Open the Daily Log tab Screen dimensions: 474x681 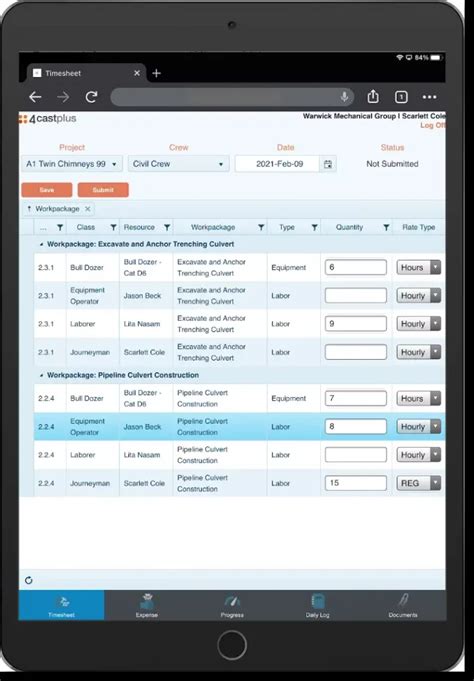coord(318,605)
